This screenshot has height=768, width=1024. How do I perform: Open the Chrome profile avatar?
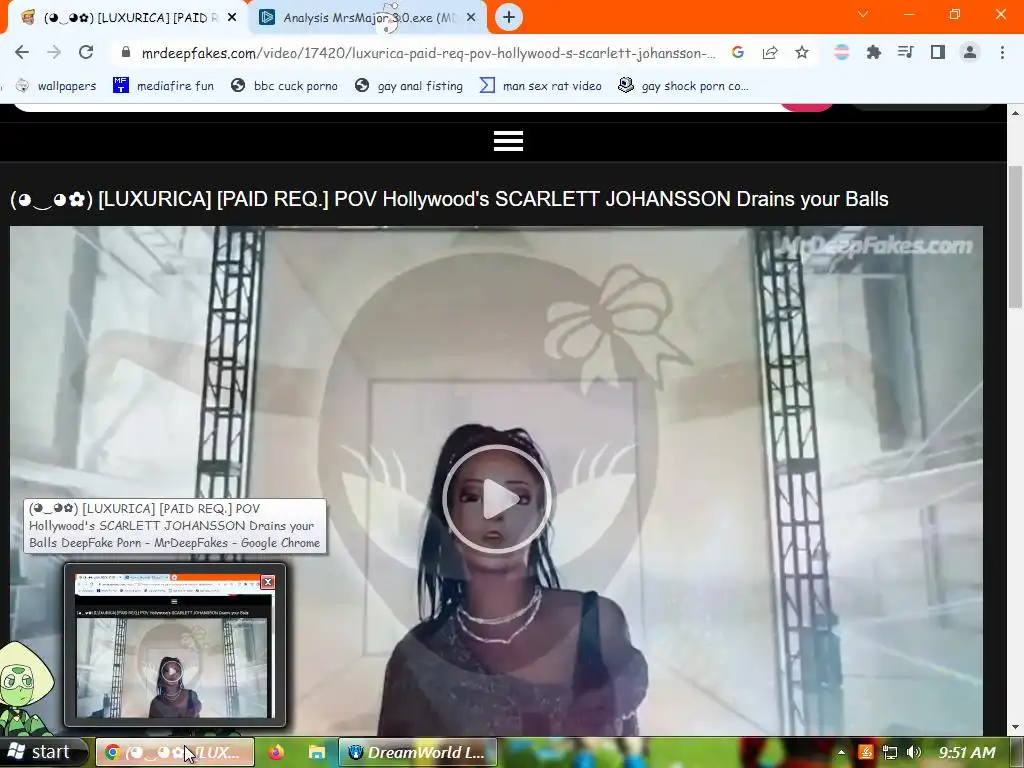coord(970,52)
